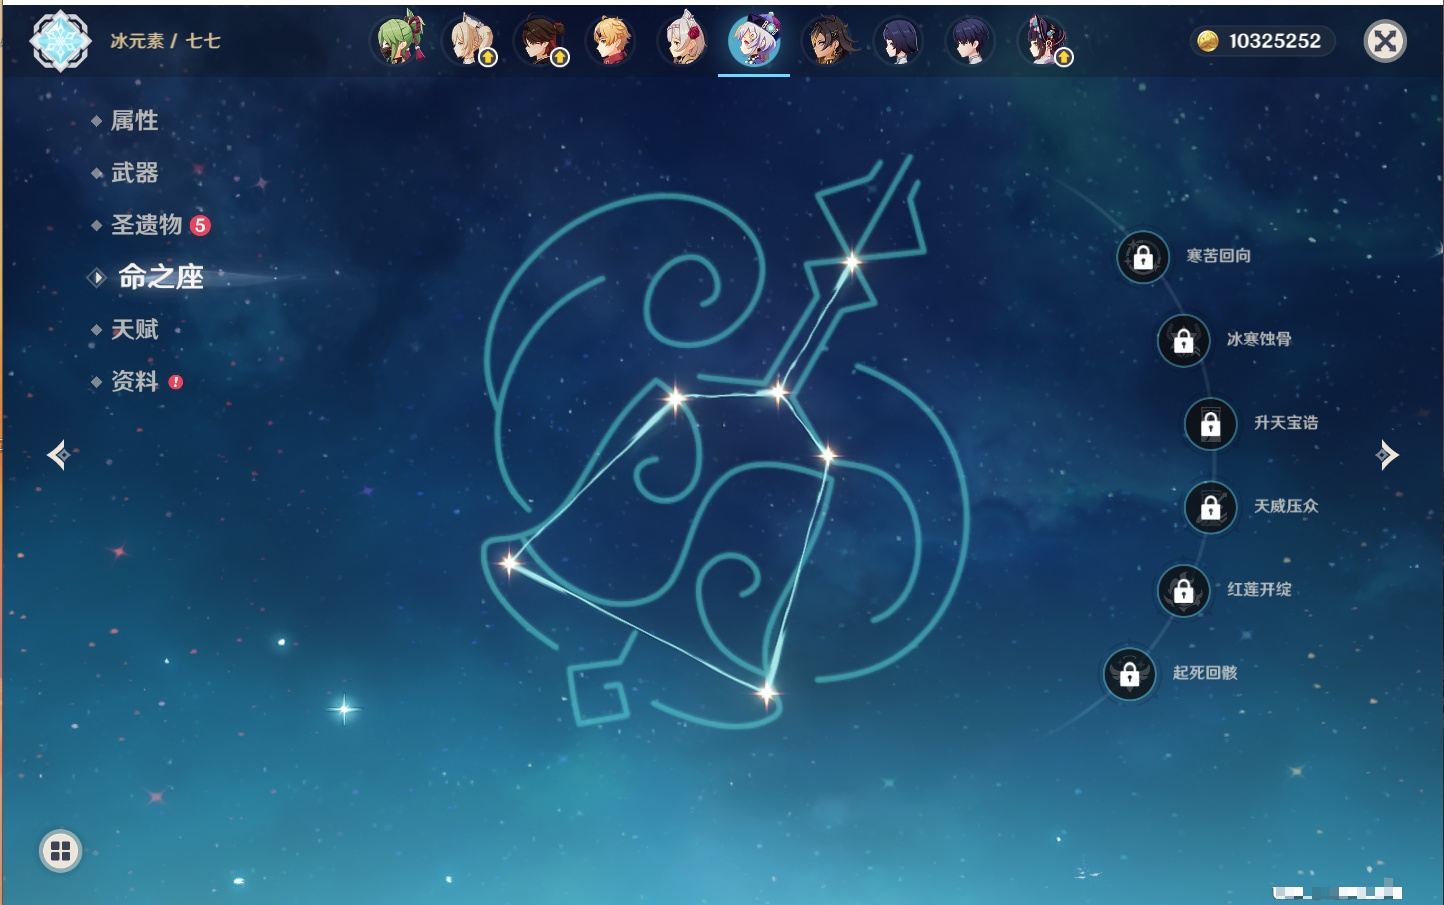
Task: Click the 冰元素 / 七七 title text
Action: (x=165, y=41)
